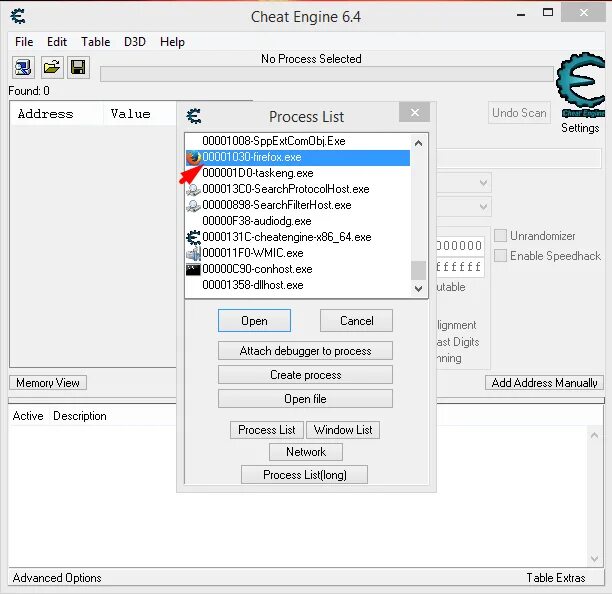Click the Firefox icon in process list

(x=193, y=157)
